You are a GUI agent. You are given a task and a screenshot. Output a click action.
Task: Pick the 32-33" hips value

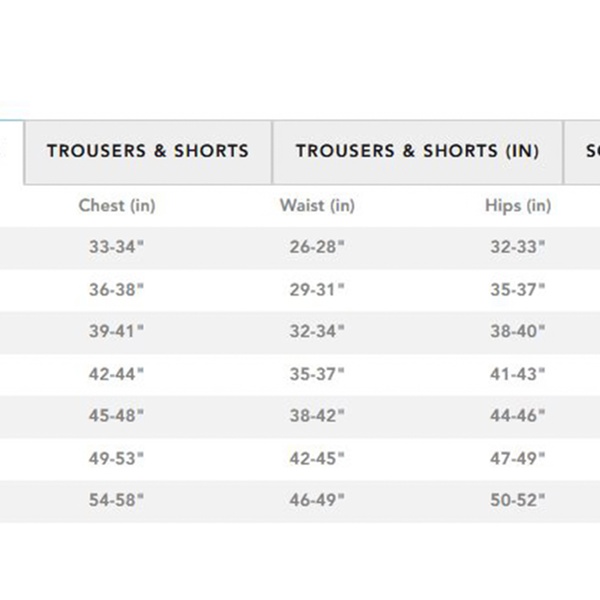tap(518, 248)
